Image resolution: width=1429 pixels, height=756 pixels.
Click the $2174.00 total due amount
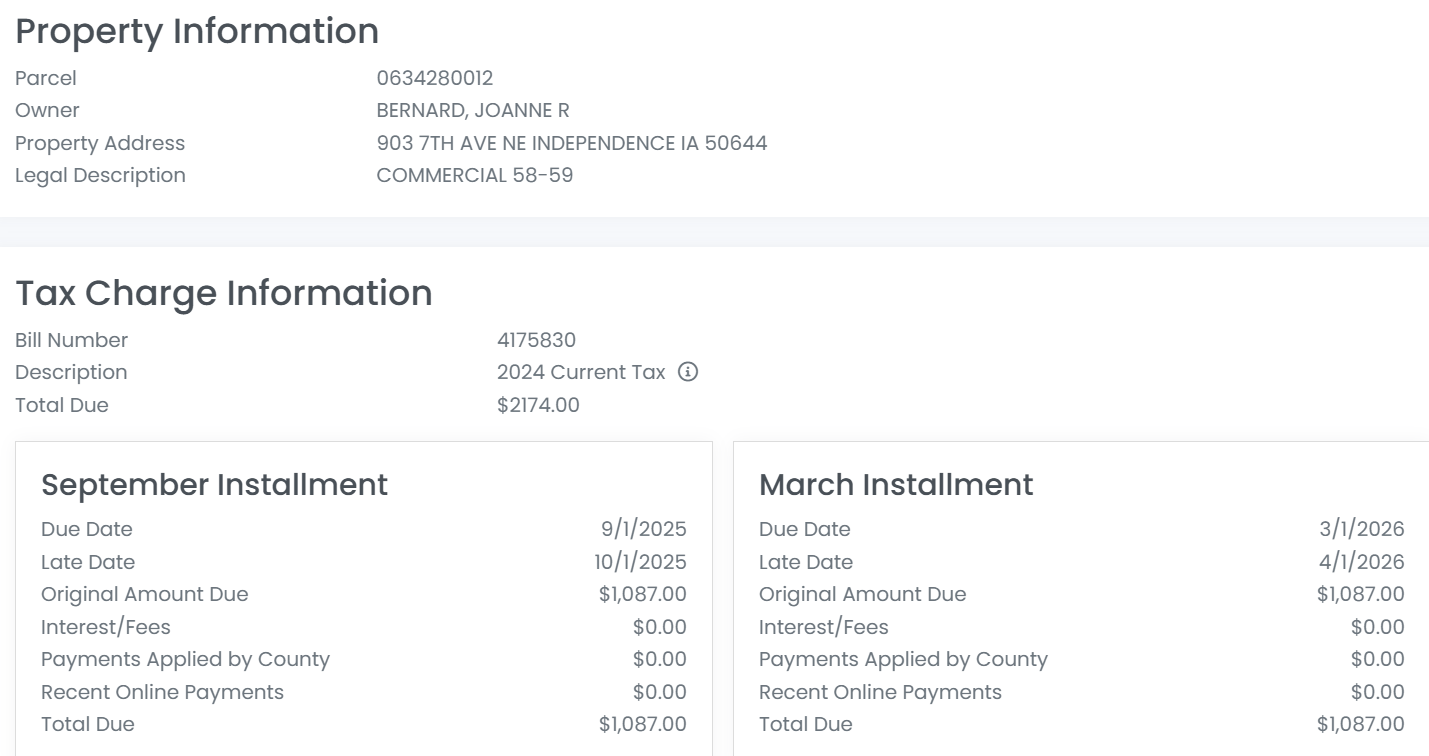tap(538, 405)
